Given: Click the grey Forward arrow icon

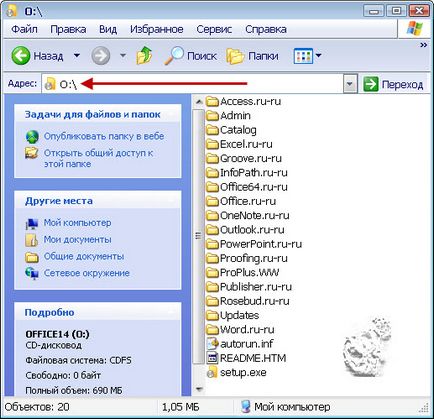Looking at the screenshot, I should pyautogui.click(x=101, y=55).
